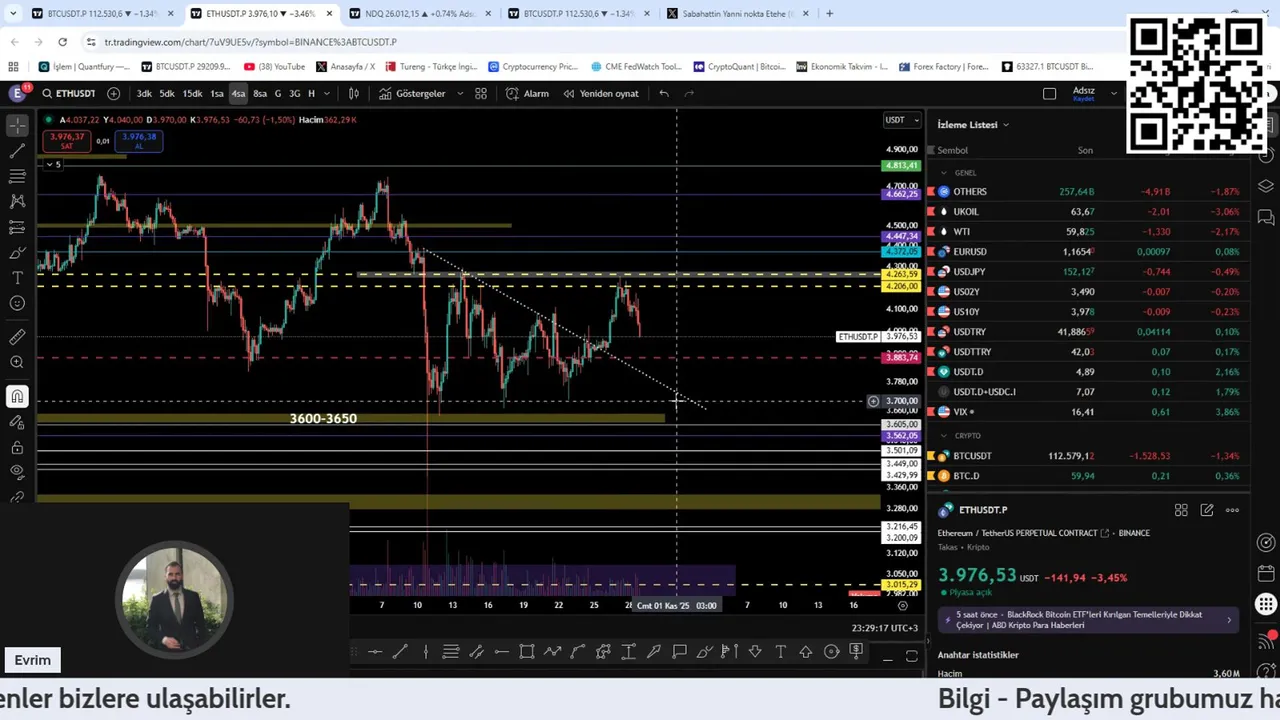Viewport: 1280px width, 720px height.
Task: Open the Fibonacci tools in left sidebar
Action: click(17, 176)
